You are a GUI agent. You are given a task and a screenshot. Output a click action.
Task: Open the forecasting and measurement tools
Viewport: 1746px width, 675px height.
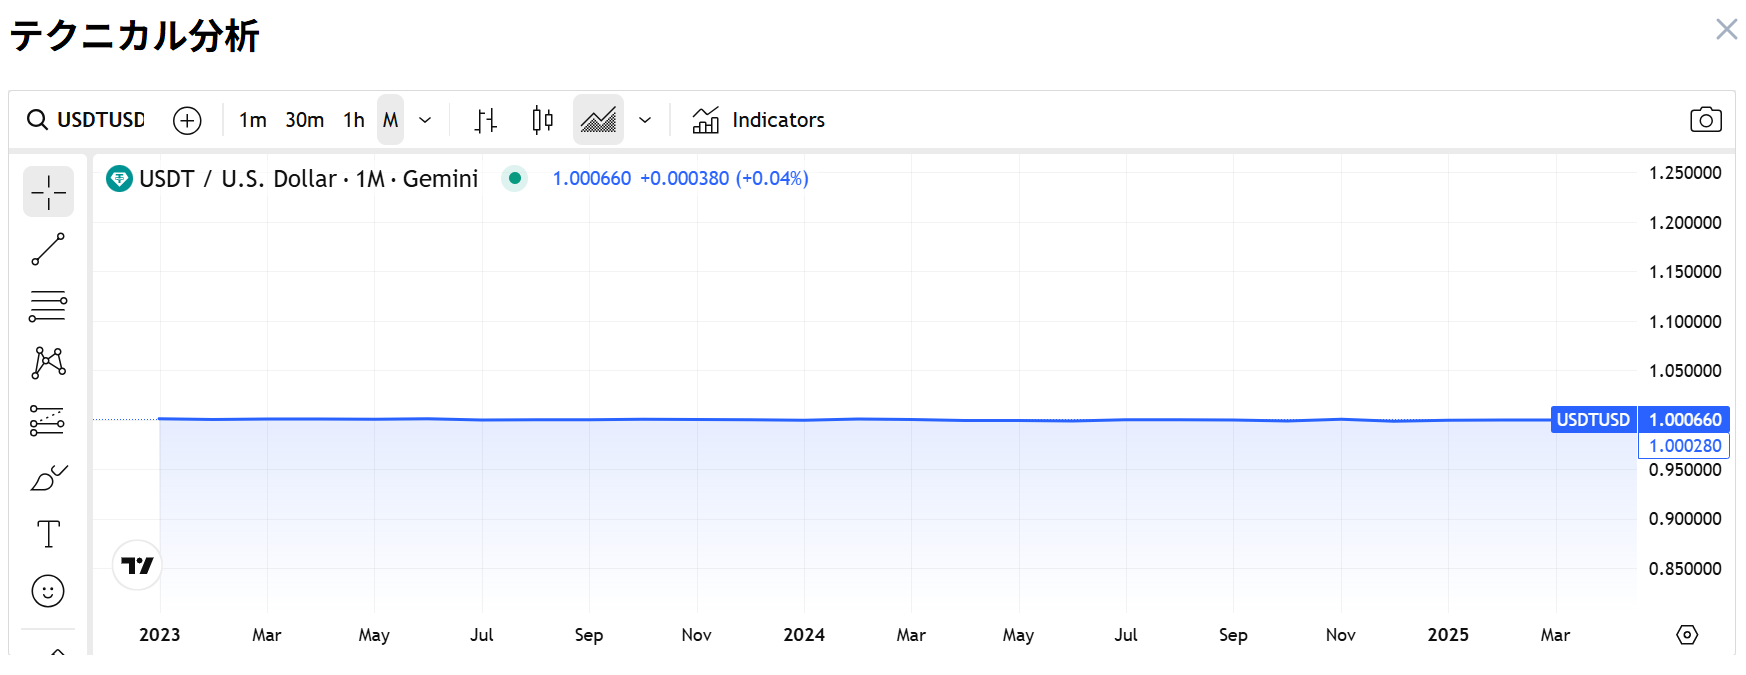[x=48, y=421]
